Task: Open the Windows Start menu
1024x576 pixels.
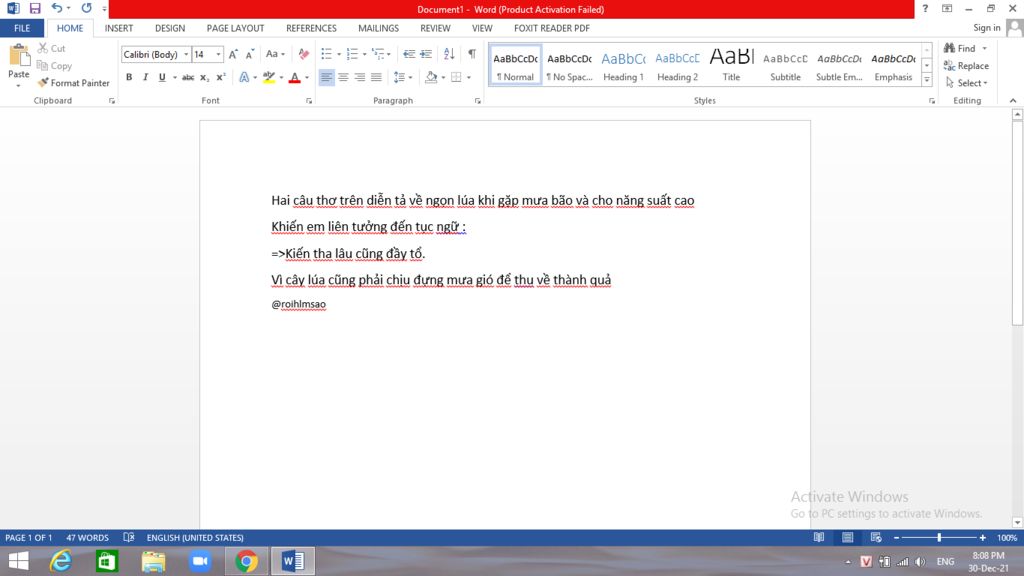Action: click(x=18, y=561)
